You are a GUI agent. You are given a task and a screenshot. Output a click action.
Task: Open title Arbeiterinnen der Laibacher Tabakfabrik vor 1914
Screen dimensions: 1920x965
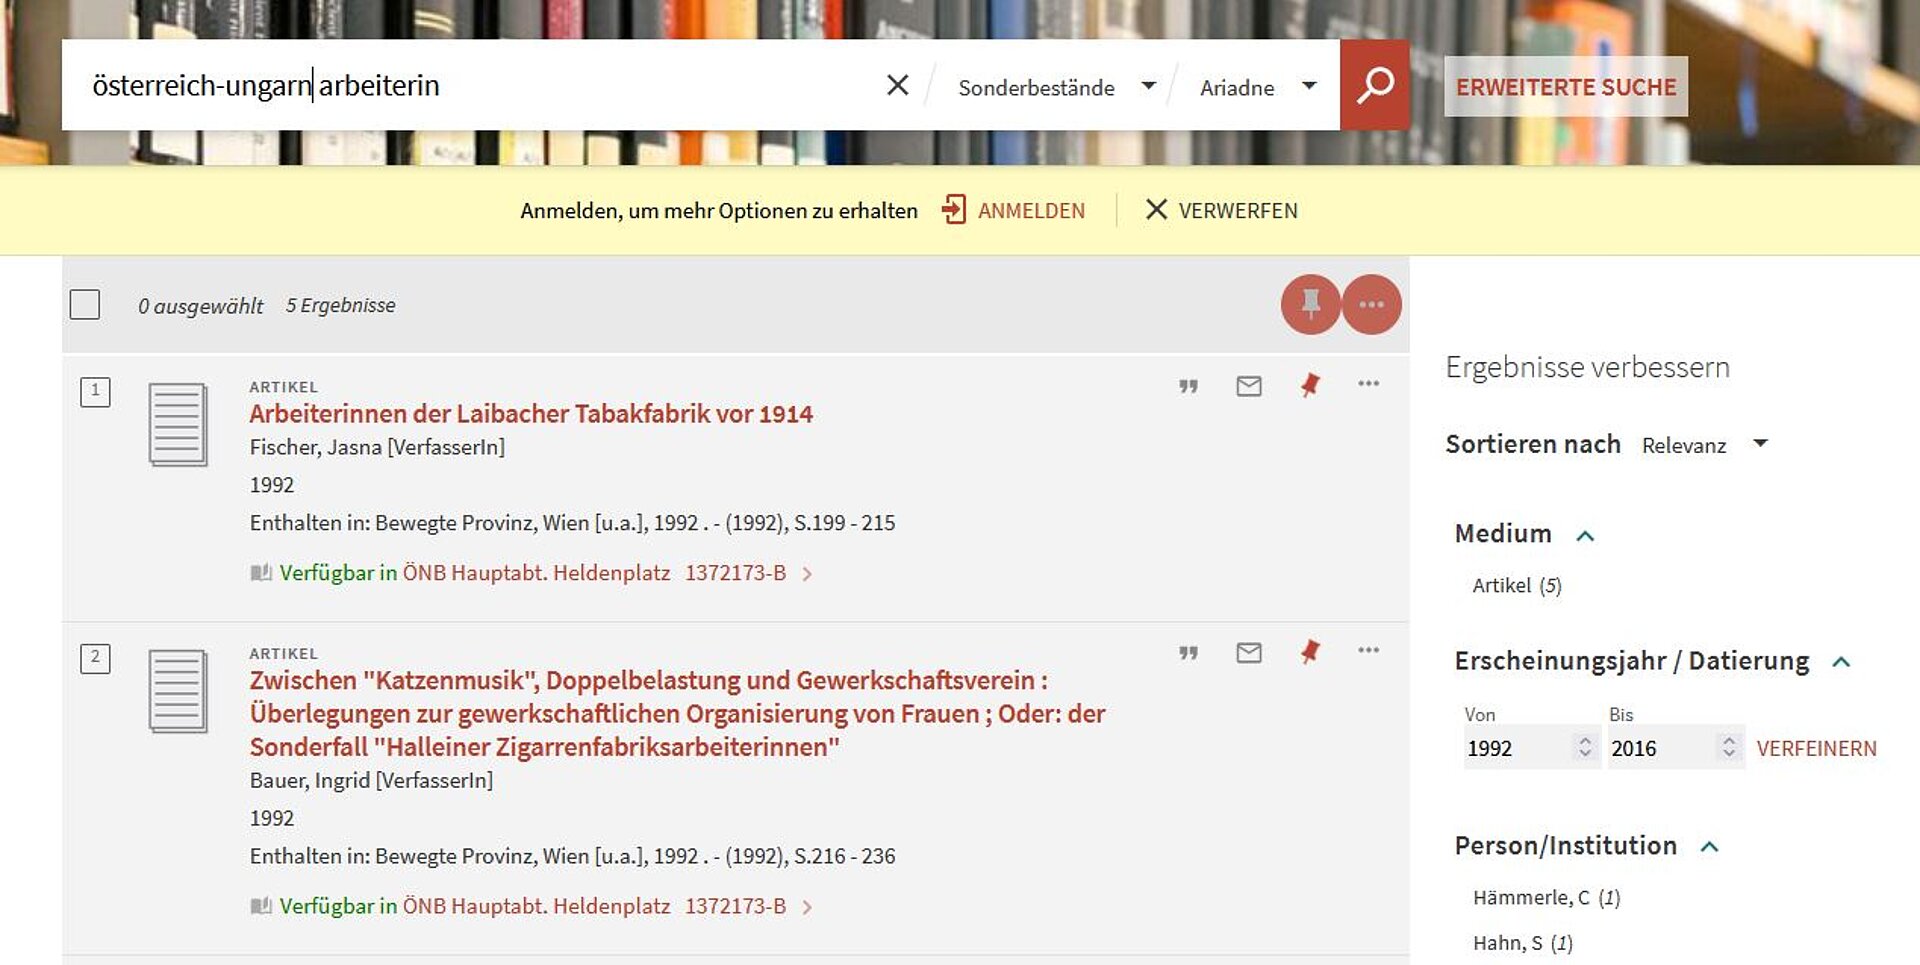pyautogui.click(x=531, y=413)
